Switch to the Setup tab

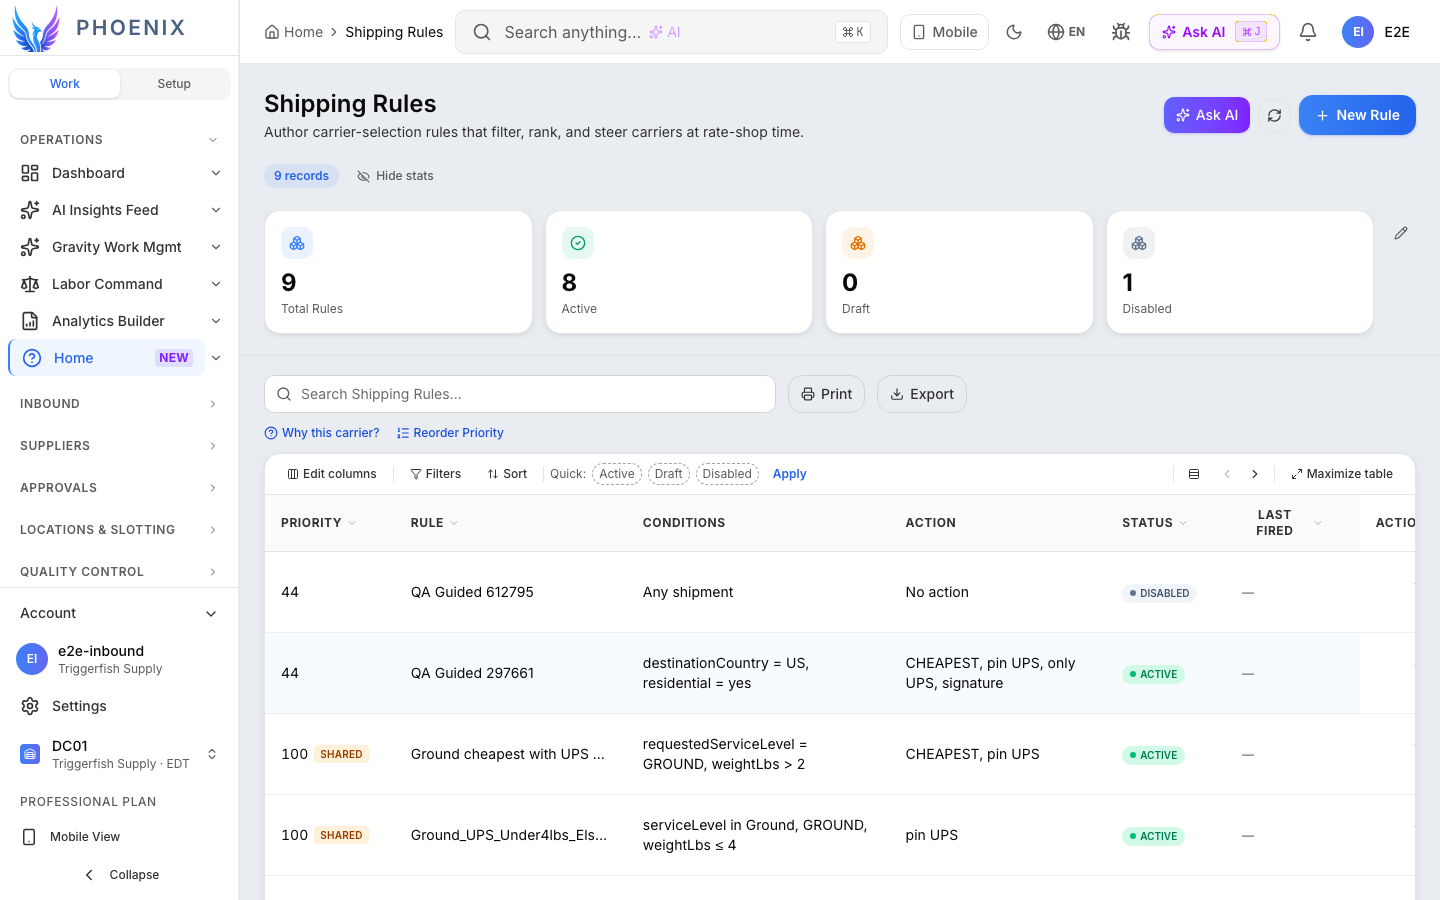click(x=174, y=84)
